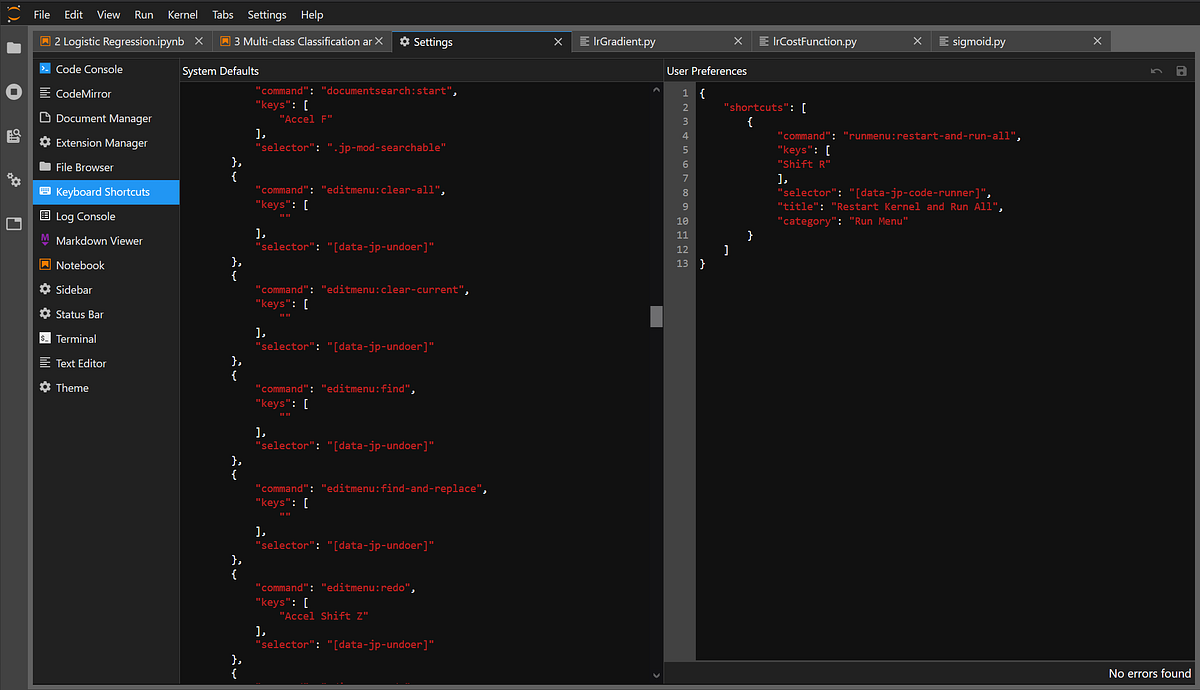Open the Edit menu
The height and width of the screenshot is (690, 1200).
[x=73, y=15]
